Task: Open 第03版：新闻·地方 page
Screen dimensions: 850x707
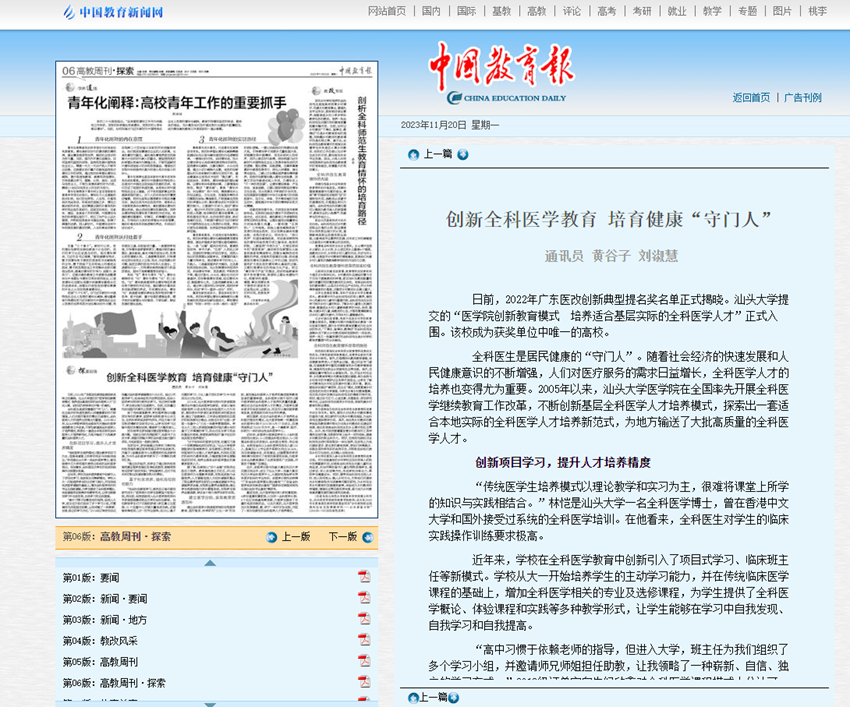Action: pos(105,620)
